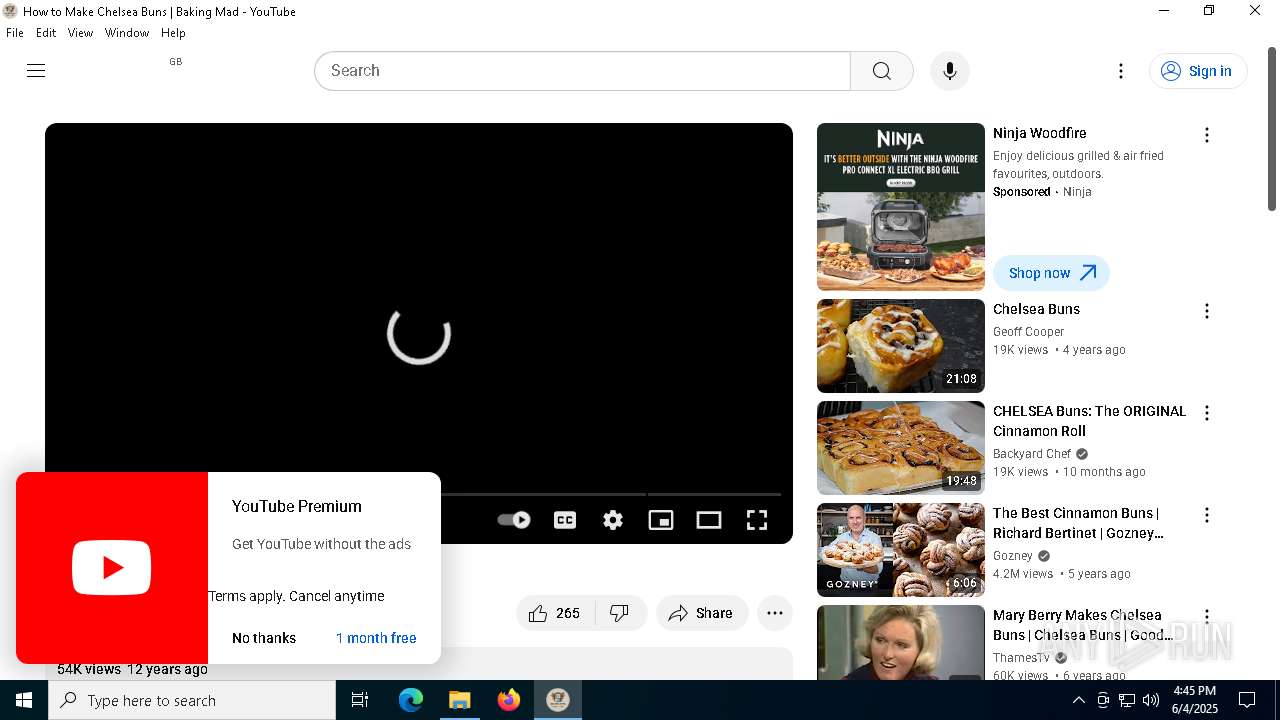
Task: Open the player settings gear
Action: pos(613,520)
